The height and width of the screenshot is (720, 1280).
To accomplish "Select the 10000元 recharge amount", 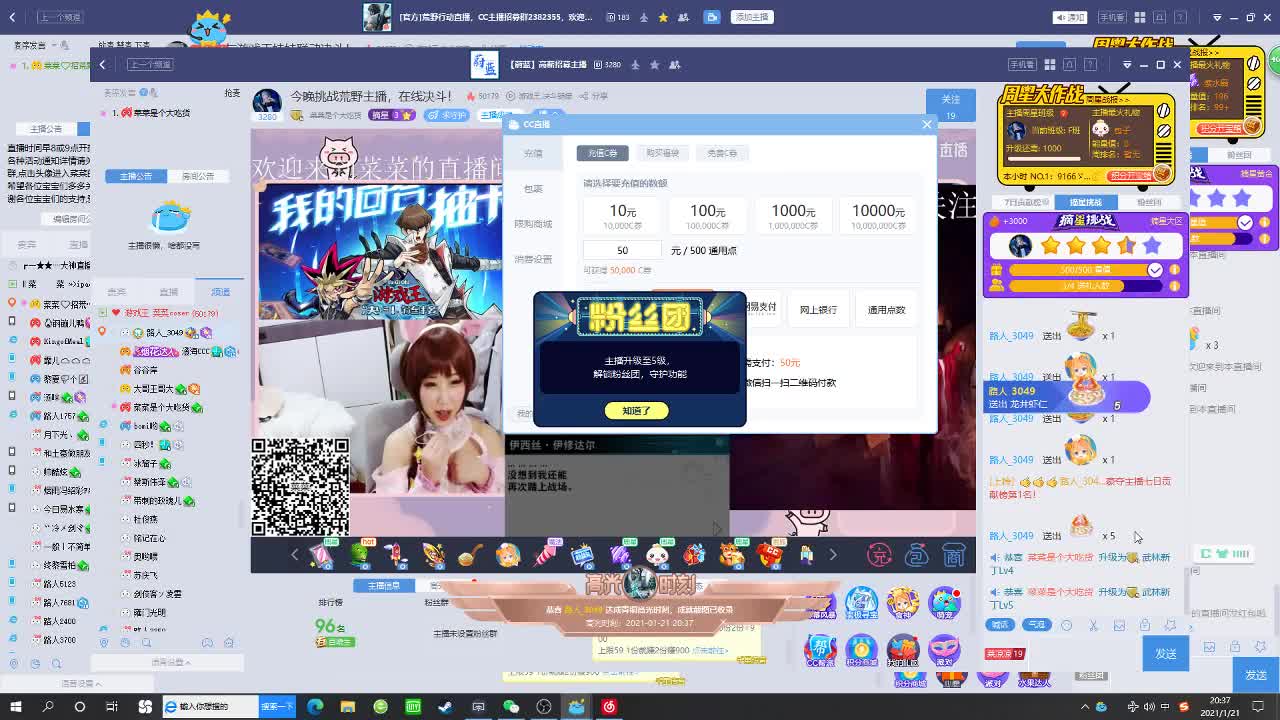I will (878, 215).
